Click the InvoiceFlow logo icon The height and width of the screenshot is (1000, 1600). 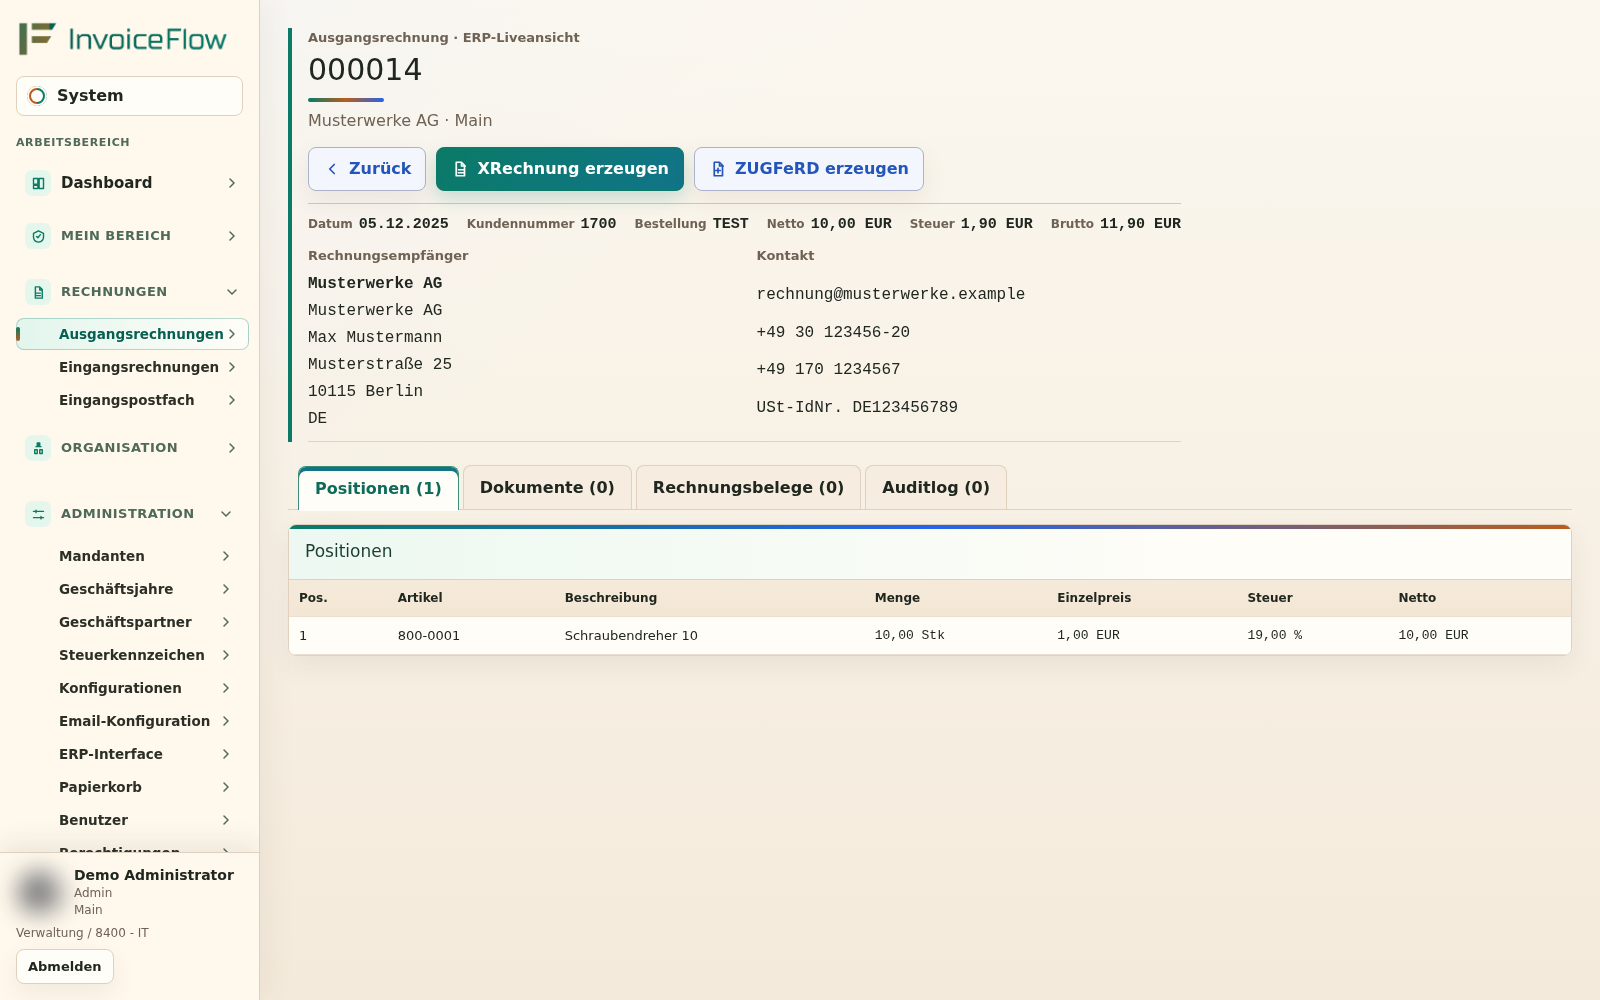[x=38, y=39]
